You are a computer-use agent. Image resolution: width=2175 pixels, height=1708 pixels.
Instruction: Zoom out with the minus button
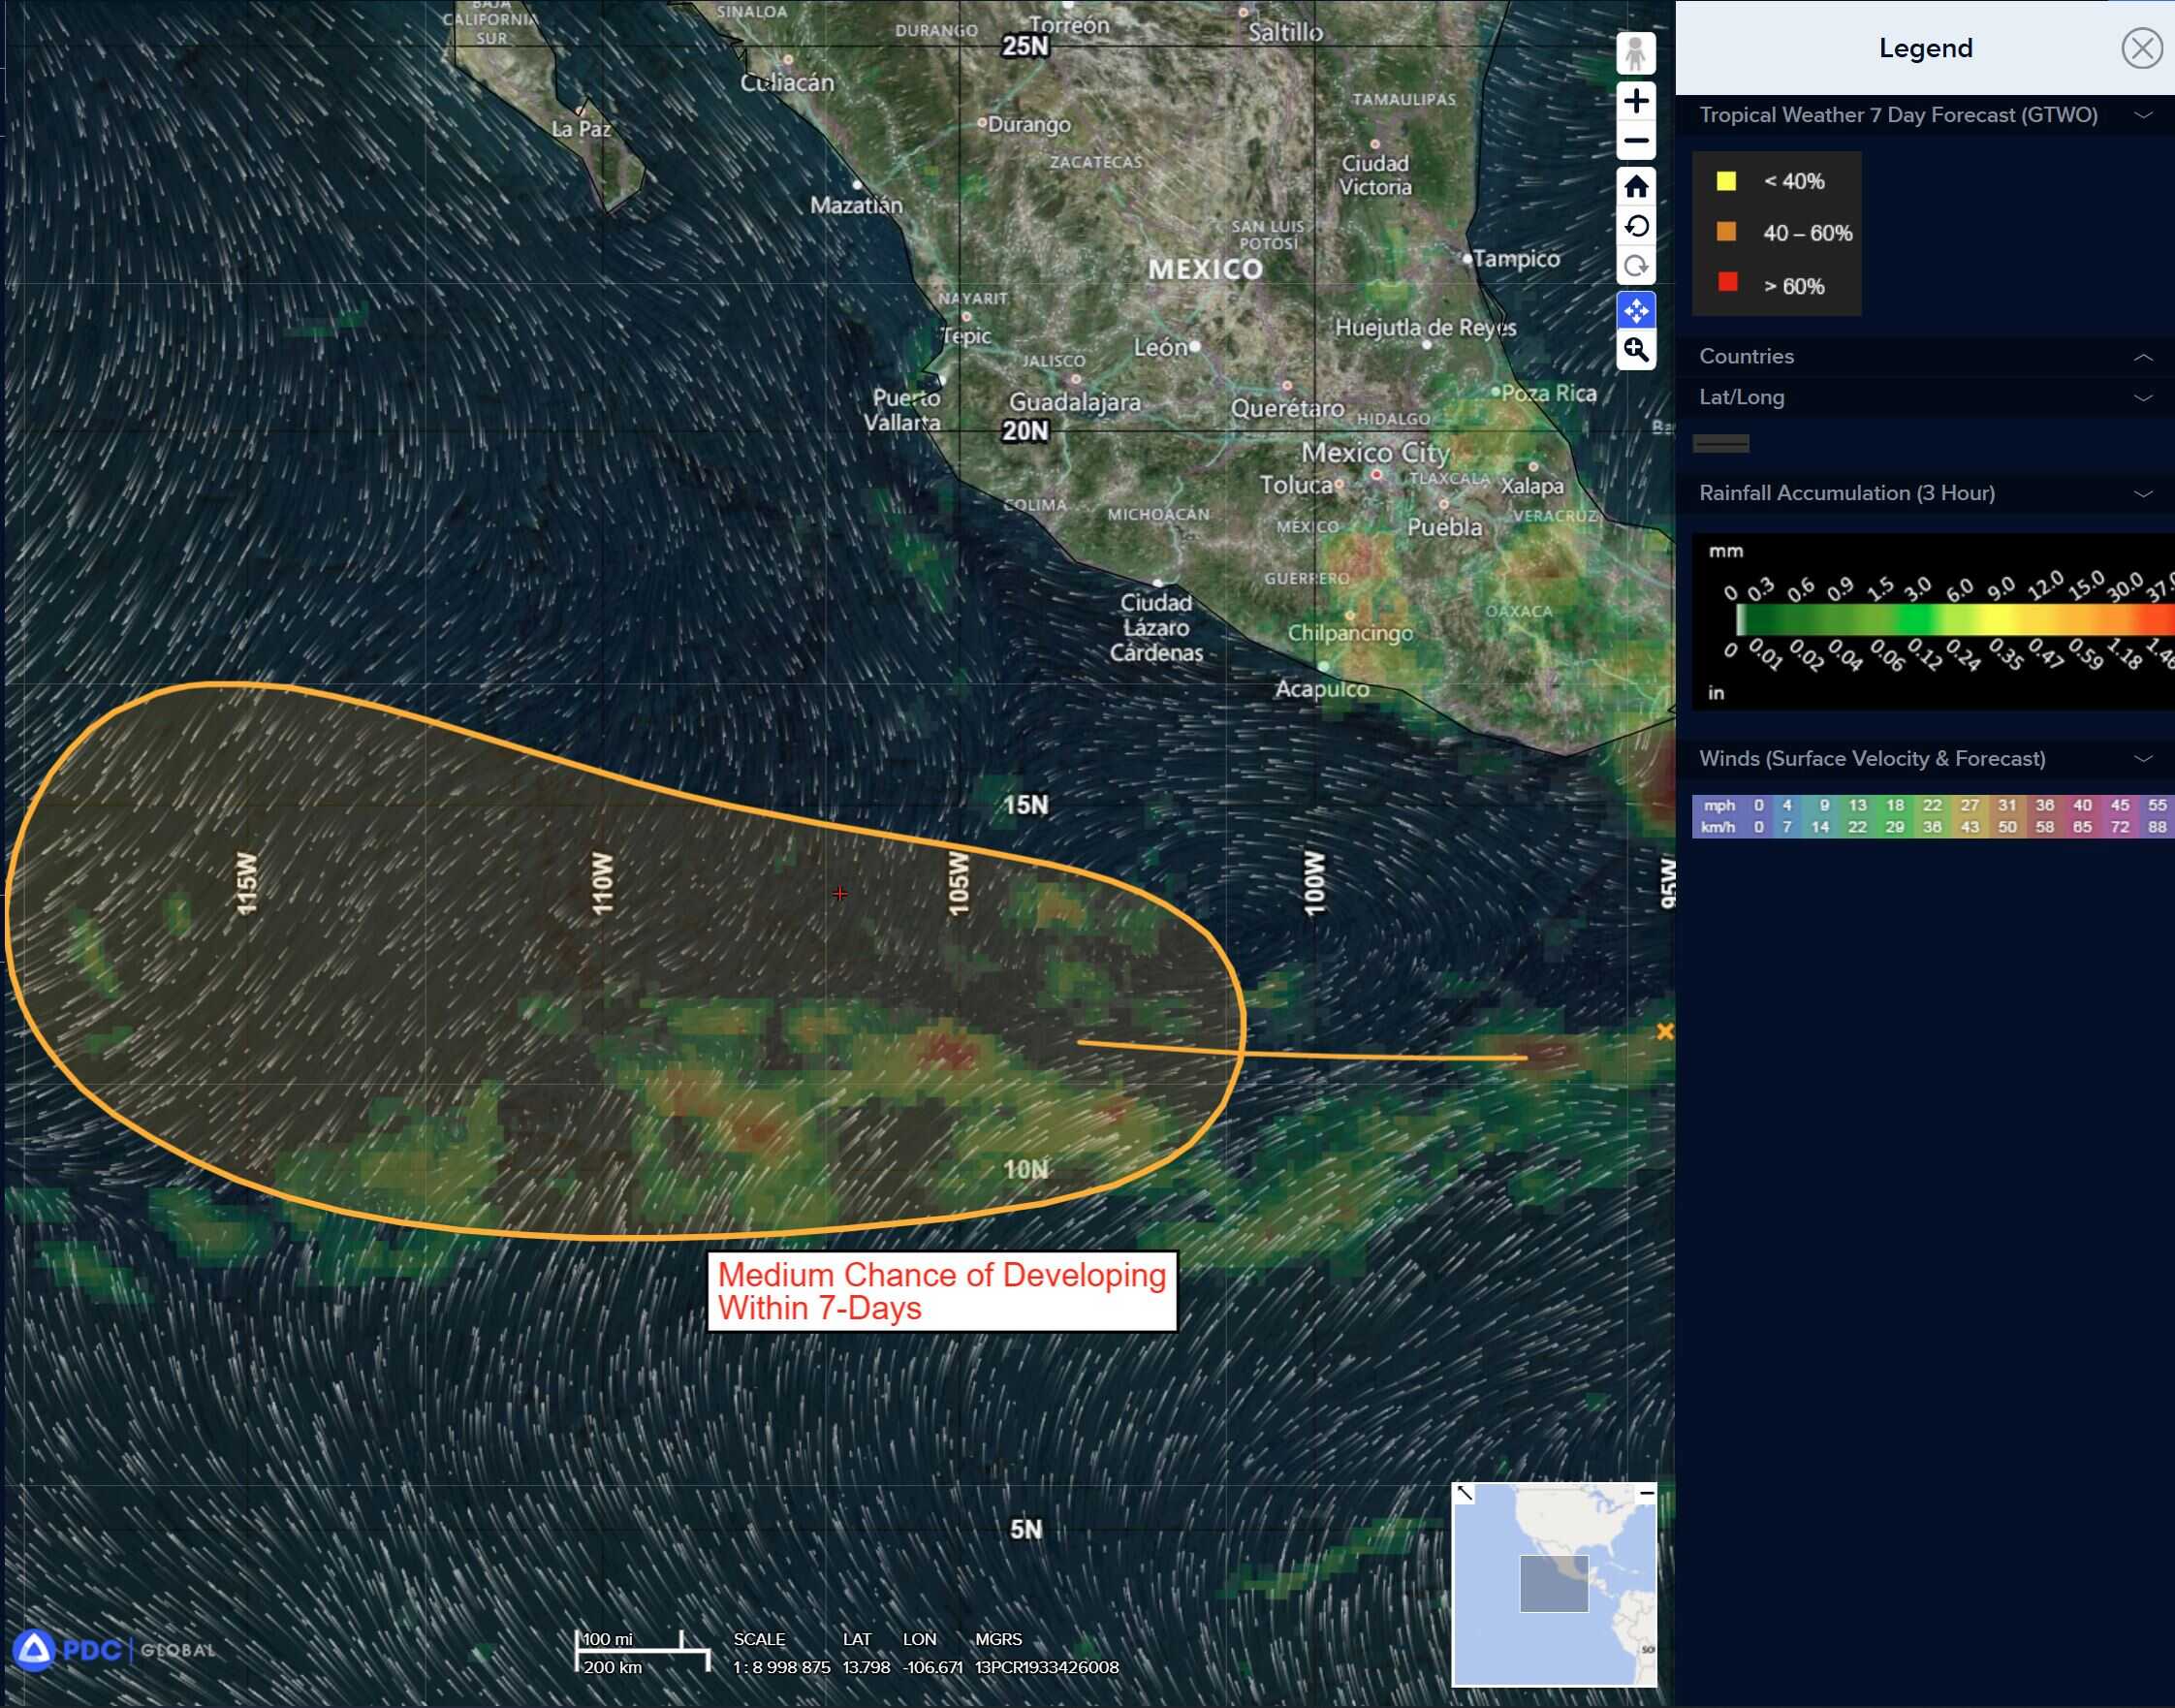tap(1635, 141)
